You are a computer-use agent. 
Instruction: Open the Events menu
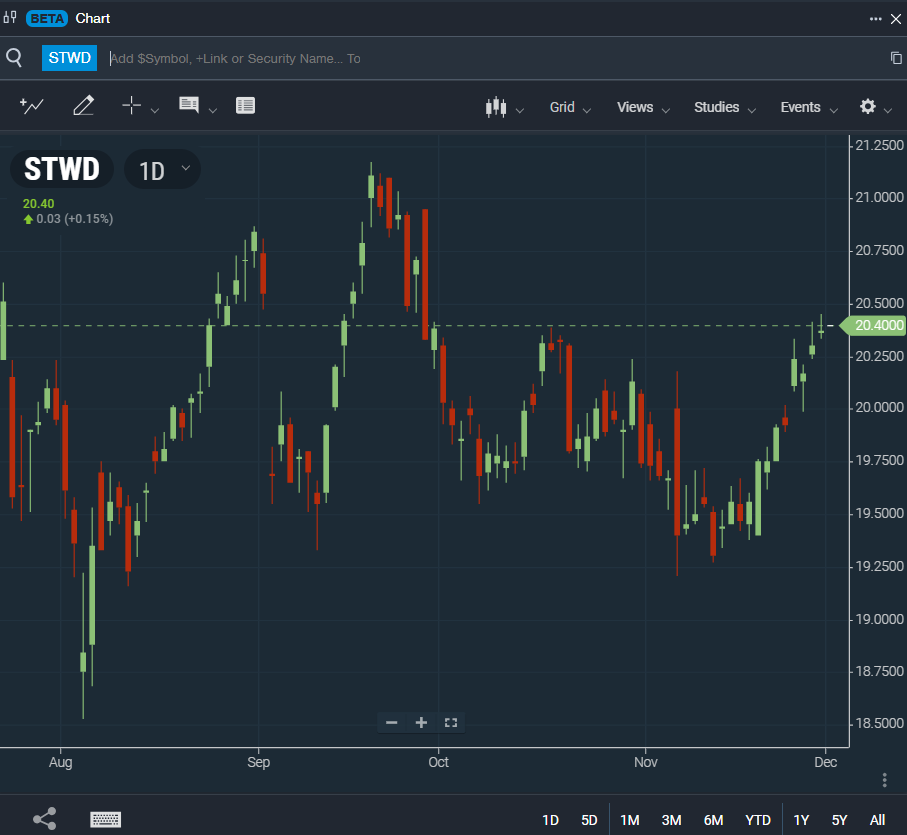[809, 108]
